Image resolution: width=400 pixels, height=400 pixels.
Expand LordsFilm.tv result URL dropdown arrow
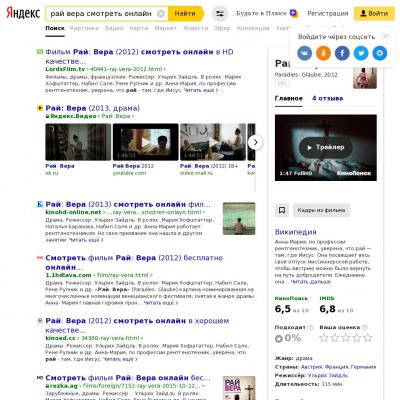click(x=165, y=69)
